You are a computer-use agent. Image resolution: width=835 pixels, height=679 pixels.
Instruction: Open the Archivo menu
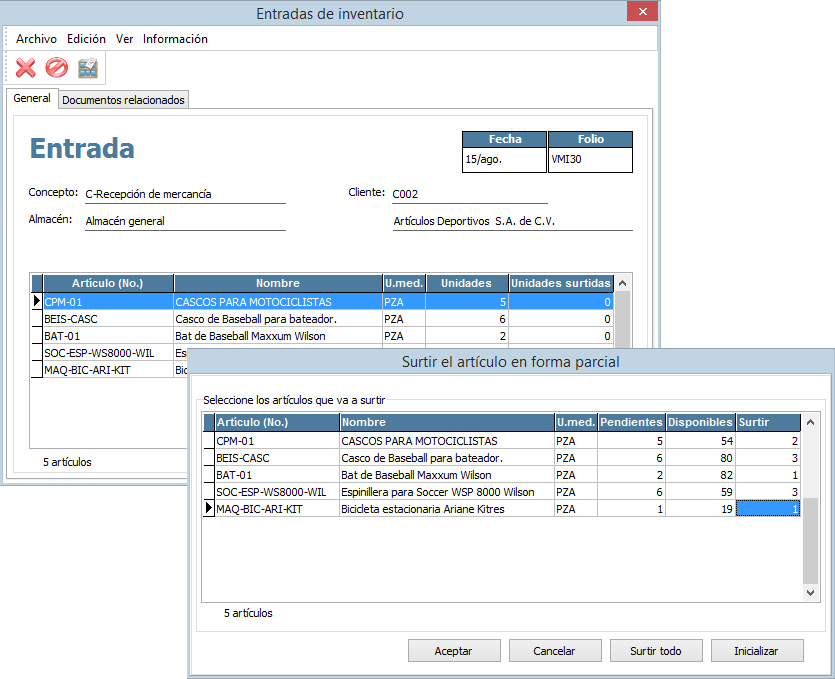(36, 39)
